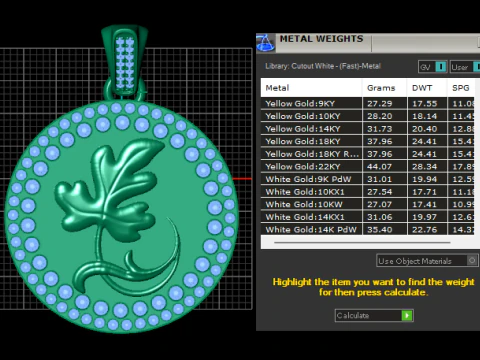Select White Gold:10KW row
Image resolution: width=480 pixels, height=360 pixels.
[x=367, y=204]
